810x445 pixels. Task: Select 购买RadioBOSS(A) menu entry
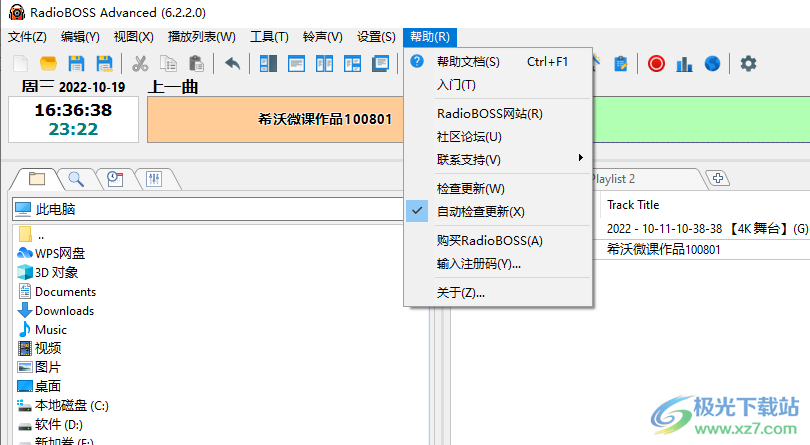click(498, 240)
